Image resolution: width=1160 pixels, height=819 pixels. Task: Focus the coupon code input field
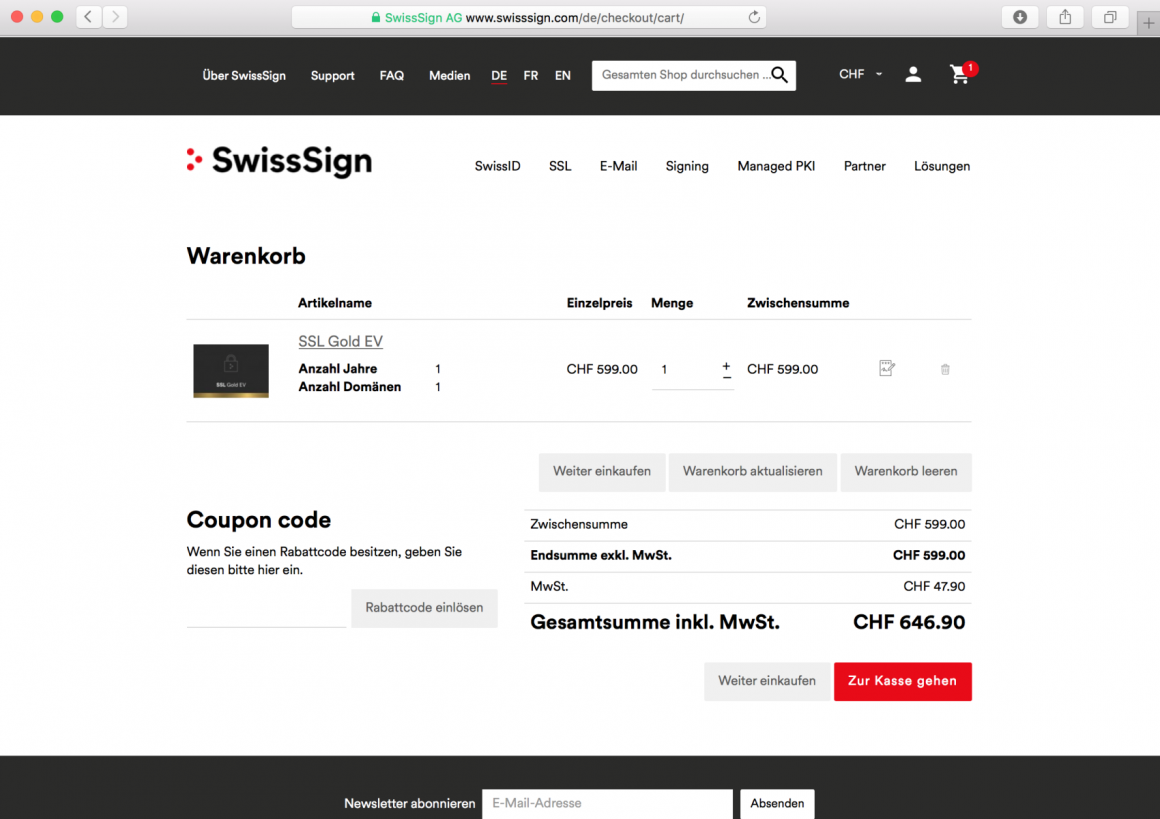[266, 609]
